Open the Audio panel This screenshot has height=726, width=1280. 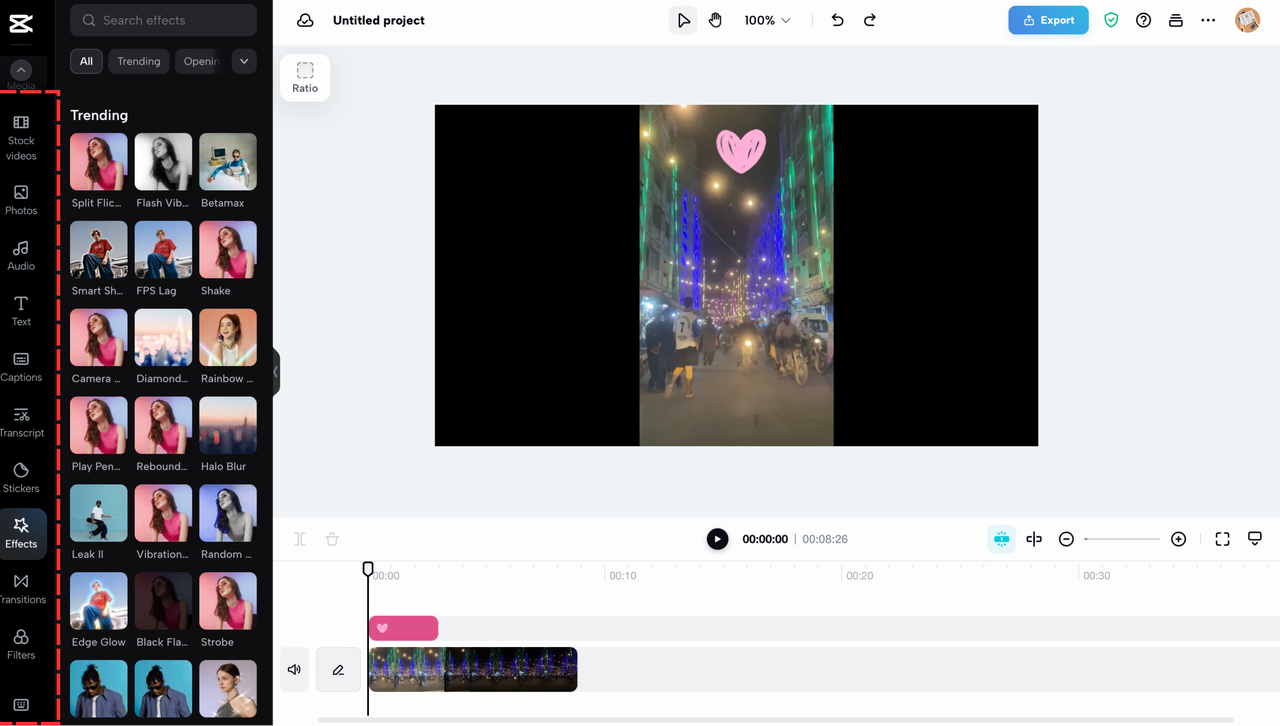pos(20,256)
